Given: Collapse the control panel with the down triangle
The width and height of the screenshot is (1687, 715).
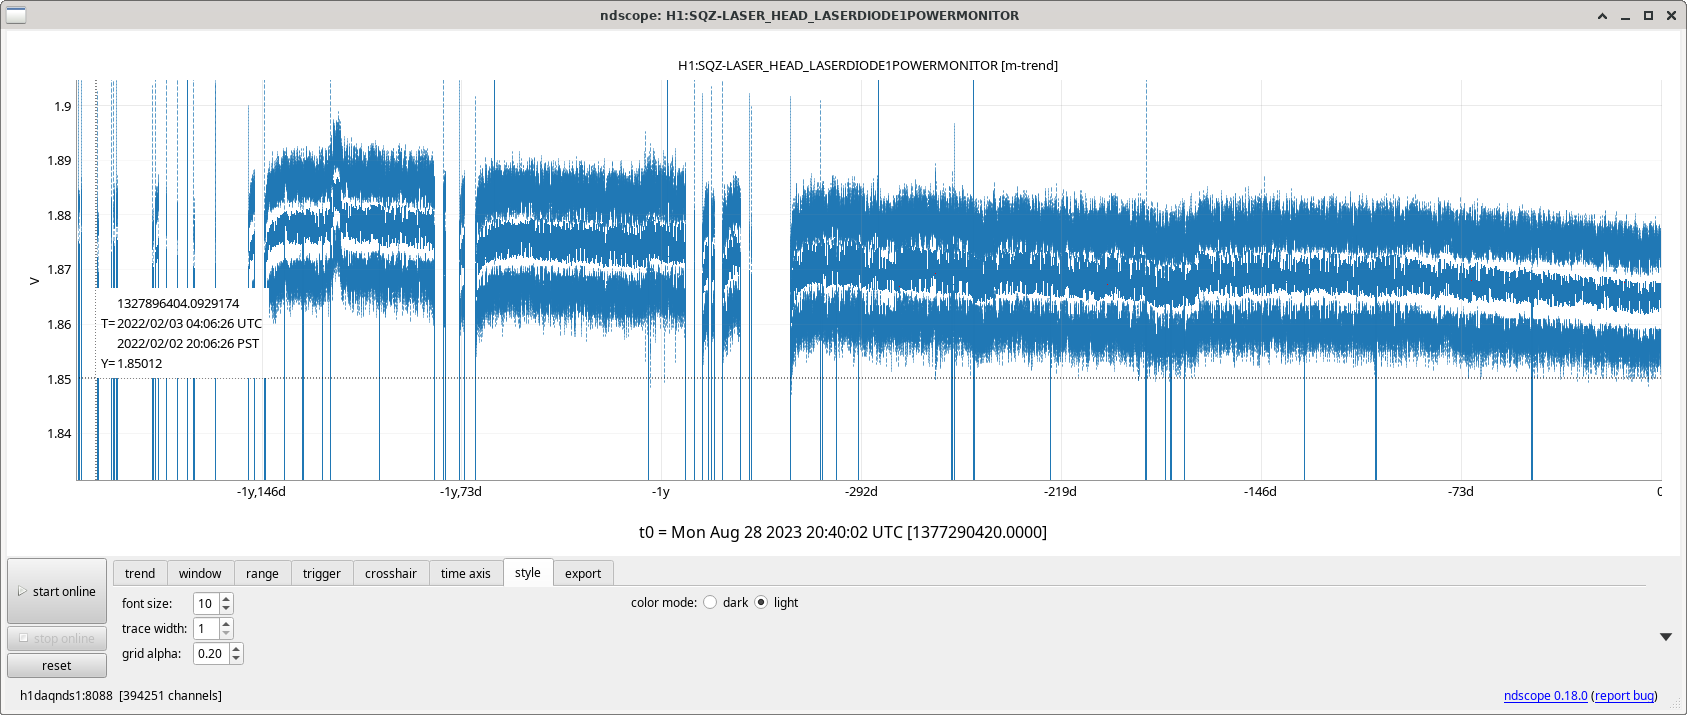Looking at the screenshot, I should tap(1666, 637).
